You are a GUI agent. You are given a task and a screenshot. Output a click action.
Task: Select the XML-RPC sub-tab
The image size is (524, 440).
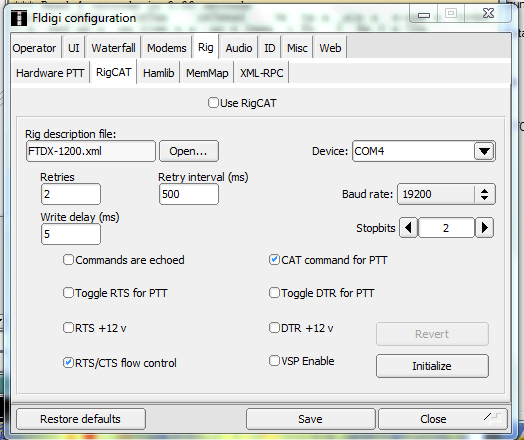click(x=261, y=73)
